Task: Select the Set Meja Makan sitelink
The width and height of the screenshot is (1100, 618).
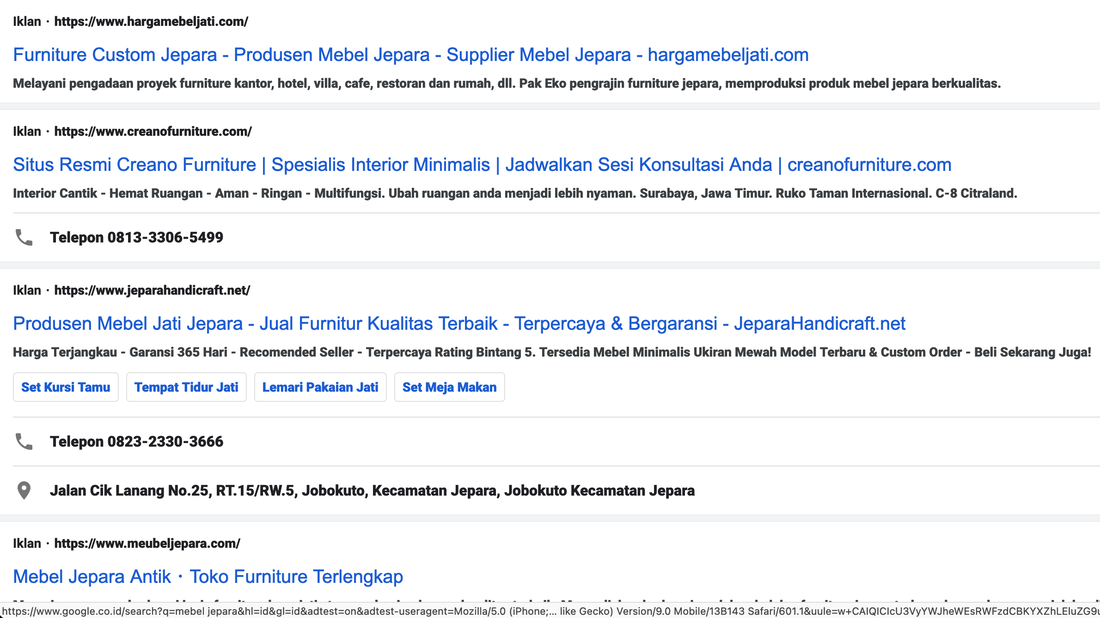Action: point(449,387)
